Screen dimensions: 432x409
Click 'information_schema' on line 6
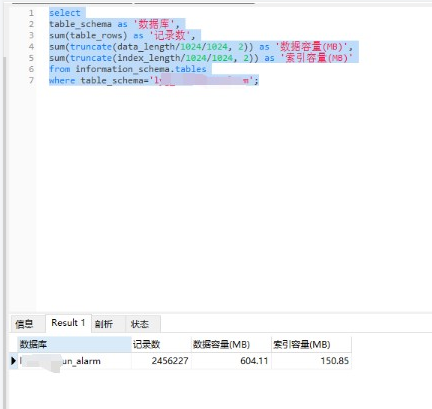(x=122, y=69)
